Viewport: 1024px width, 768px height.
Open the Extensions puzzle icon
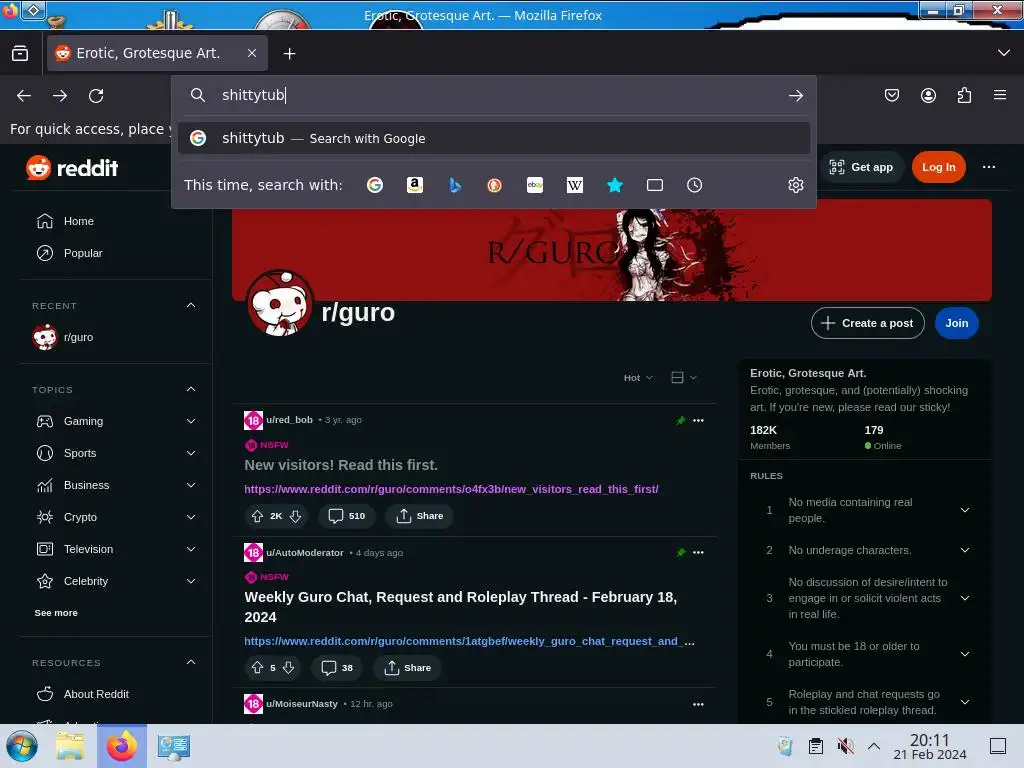[x=964, y=95]
